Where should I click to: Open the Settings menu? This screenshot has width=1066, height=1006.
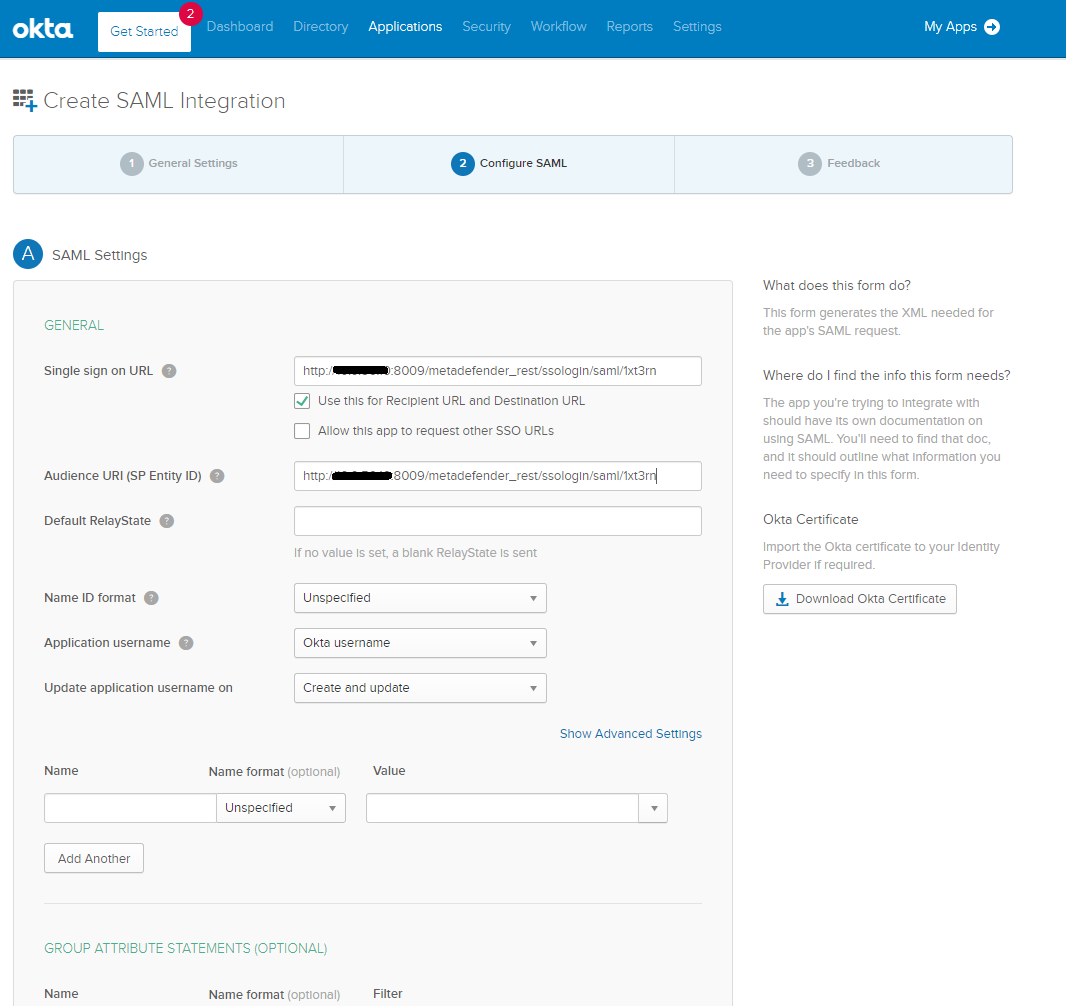click(x=698, y=27)
